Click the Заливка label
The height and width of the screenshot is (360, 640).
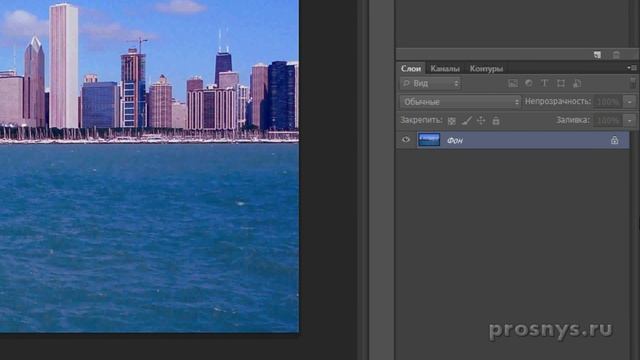coord(573,120)
